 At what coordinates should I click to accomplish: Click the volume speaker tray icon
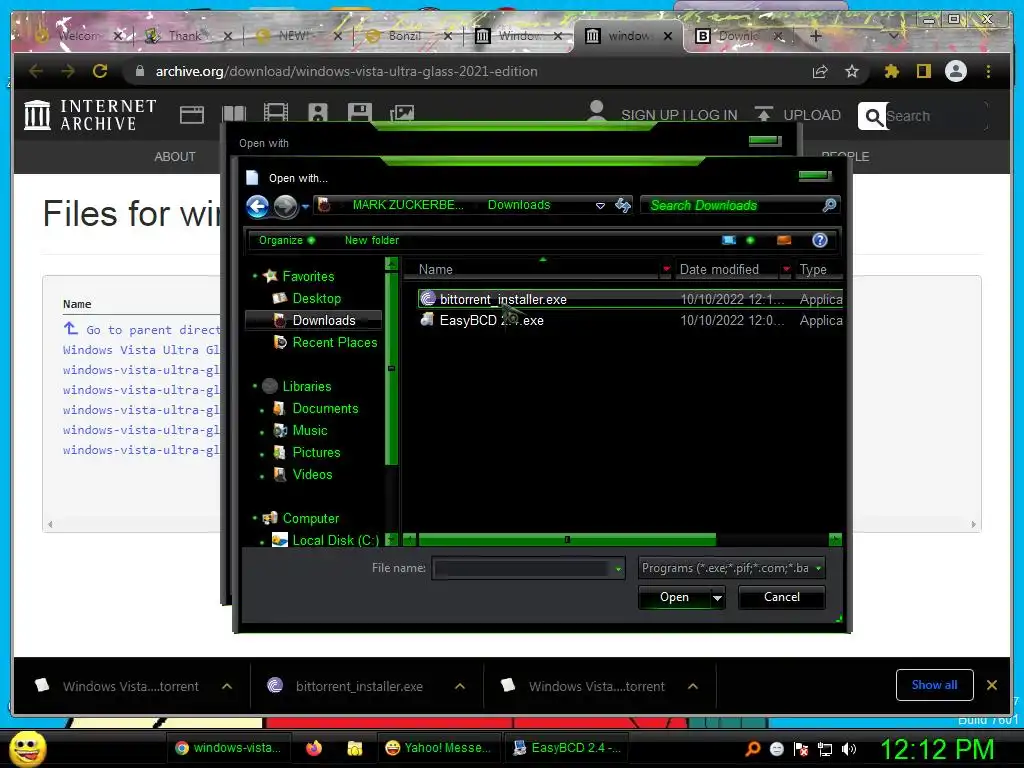coord(849,749)
